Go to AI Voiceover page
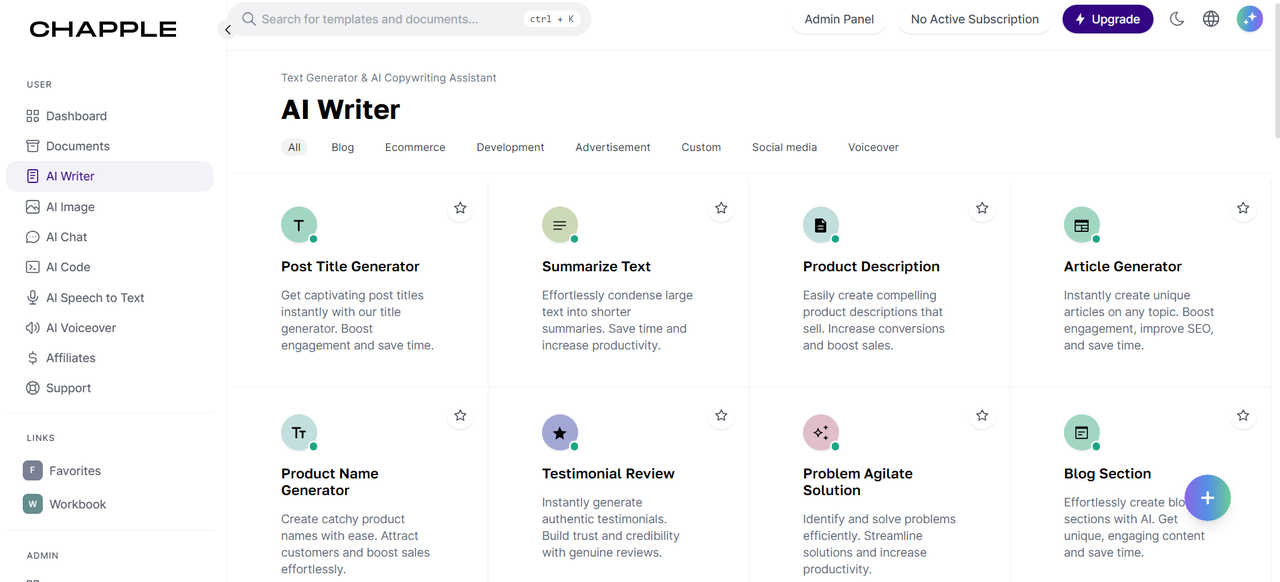 tap(80, 328)
